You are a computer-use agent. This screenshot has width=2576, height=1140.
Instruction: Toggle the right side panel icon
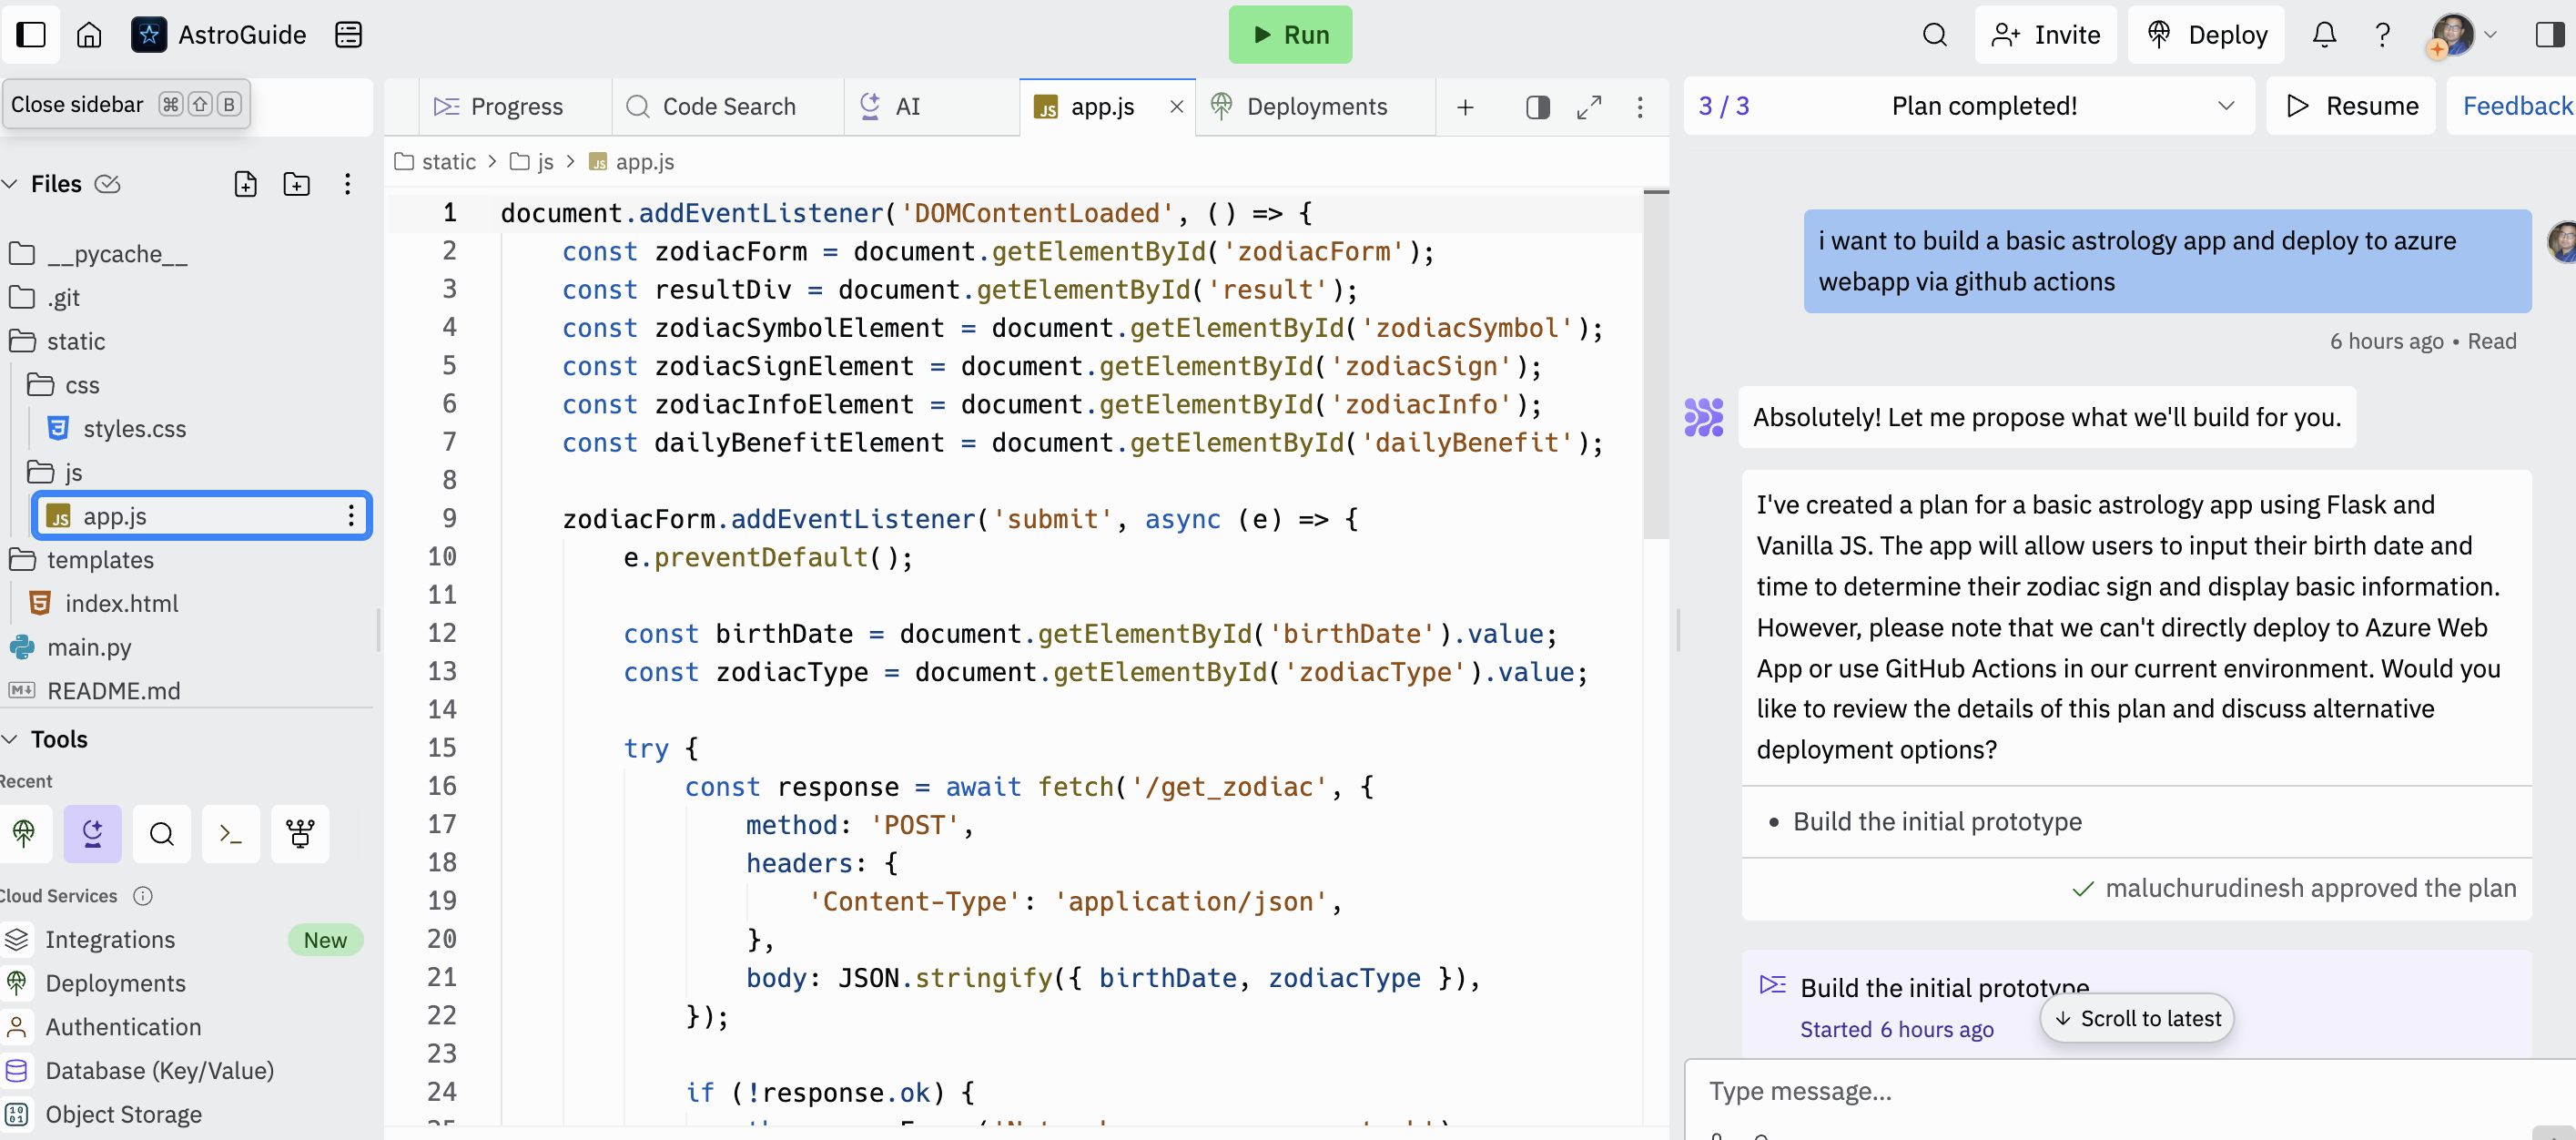[2549, 35]
